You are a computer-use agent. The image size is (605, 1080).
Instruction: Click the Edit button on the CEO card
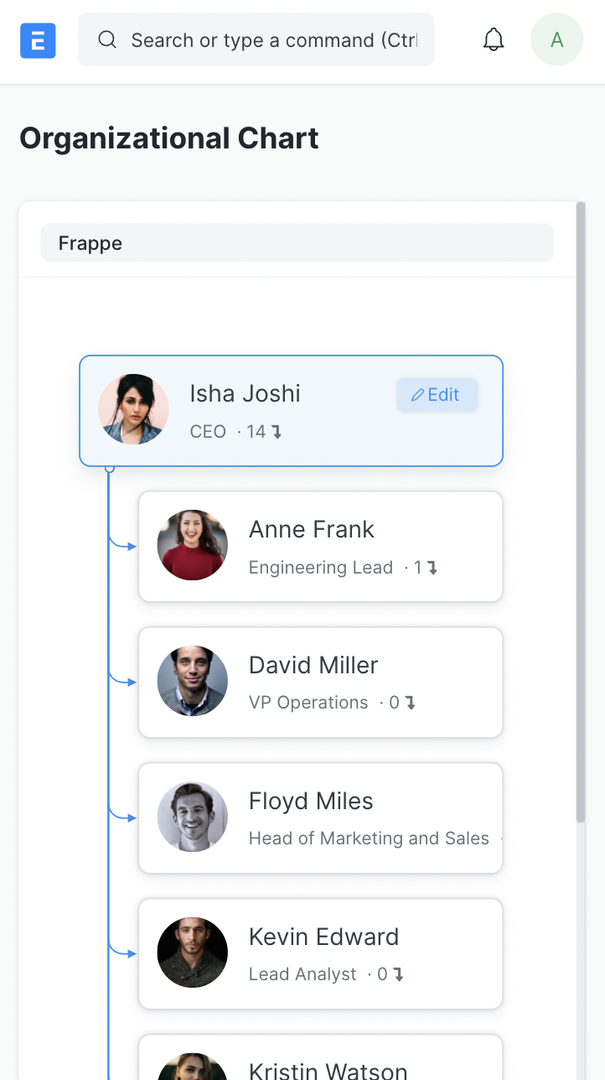point(437,394)
